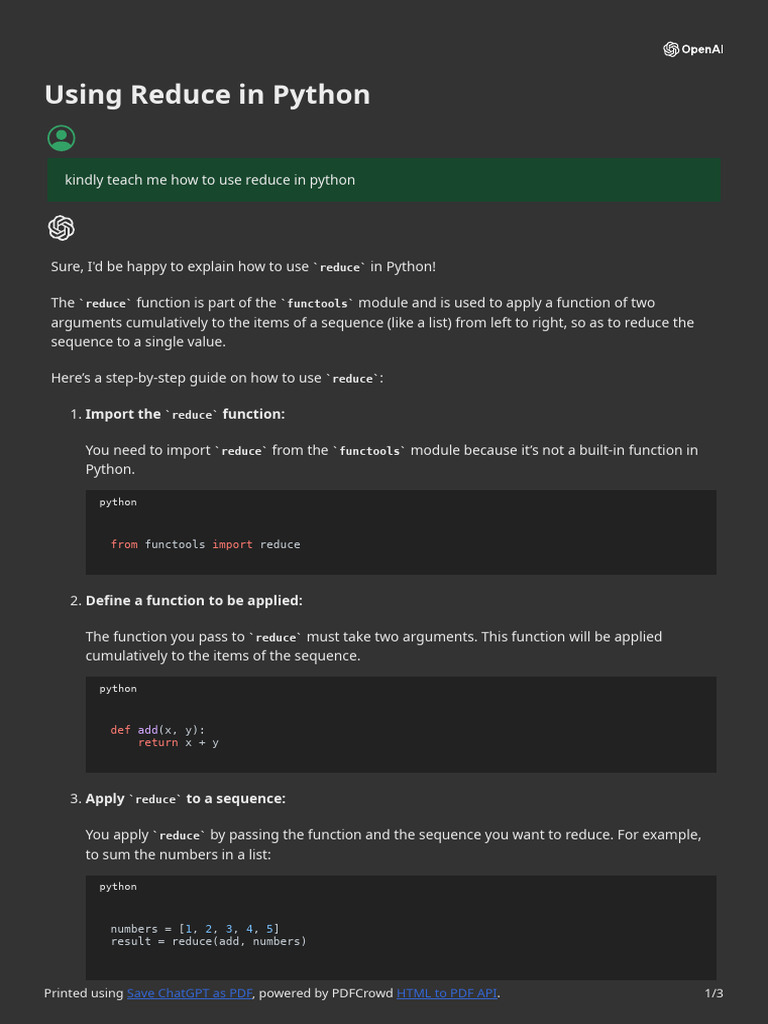Screen dimensions: 768x1024
Task: Click the ChatGPT assistant logo icon
Action: pos(61,228)
